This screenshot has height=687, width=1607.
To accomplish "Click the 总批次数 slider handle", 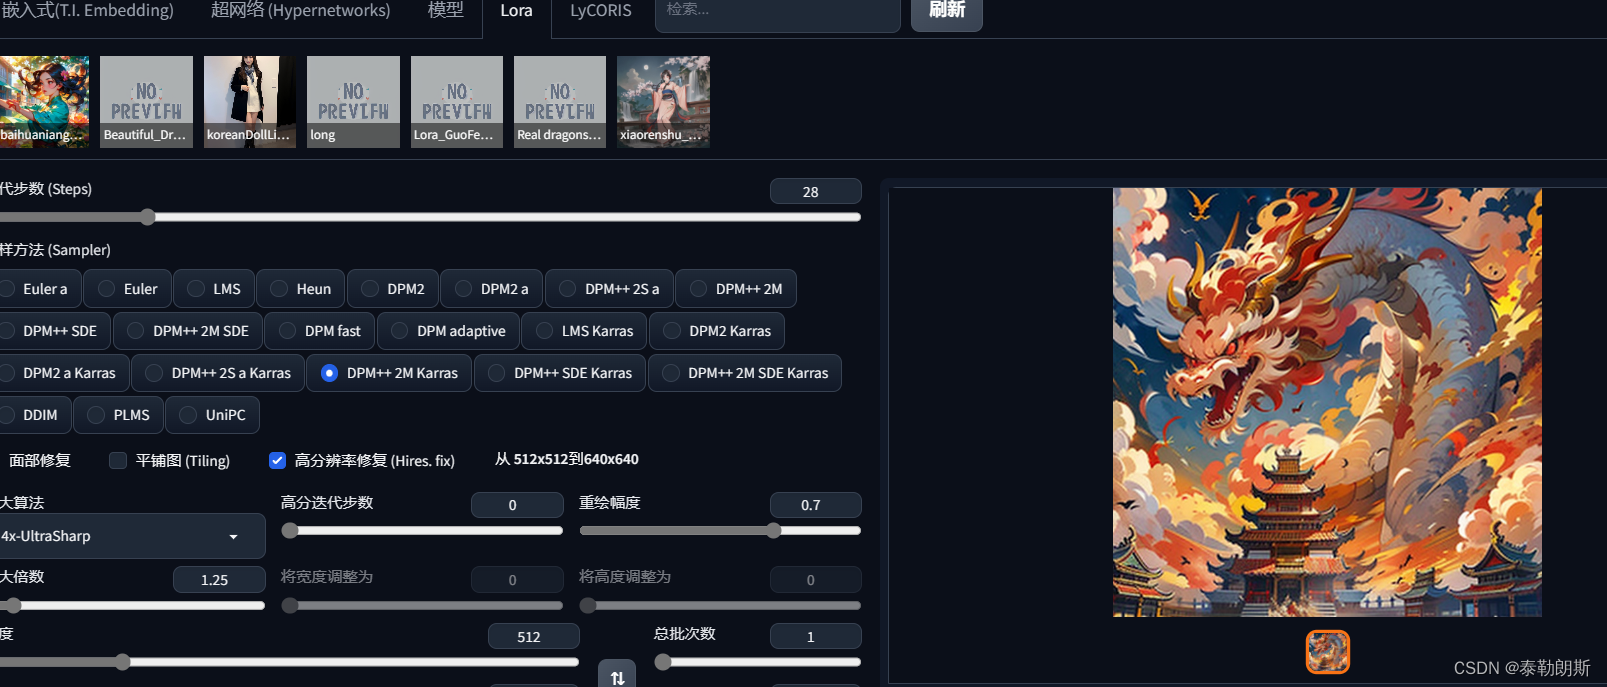I will tap(662, 662).
